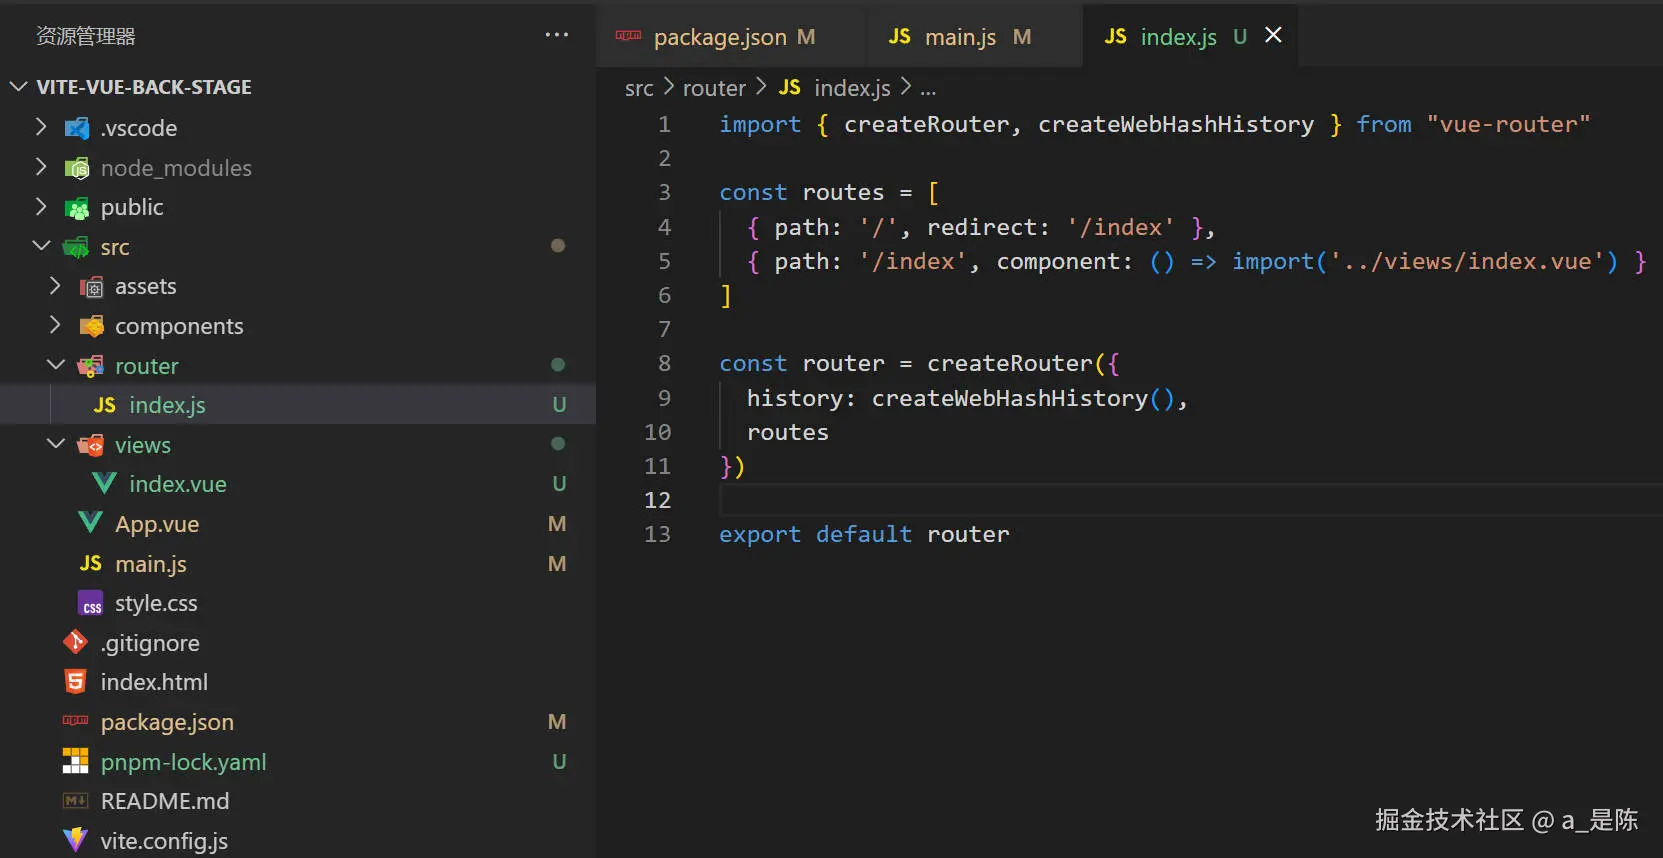
Task: Collapse the VITE-VUE-BACK-STAGE project root
Action: tap(18, 86)
